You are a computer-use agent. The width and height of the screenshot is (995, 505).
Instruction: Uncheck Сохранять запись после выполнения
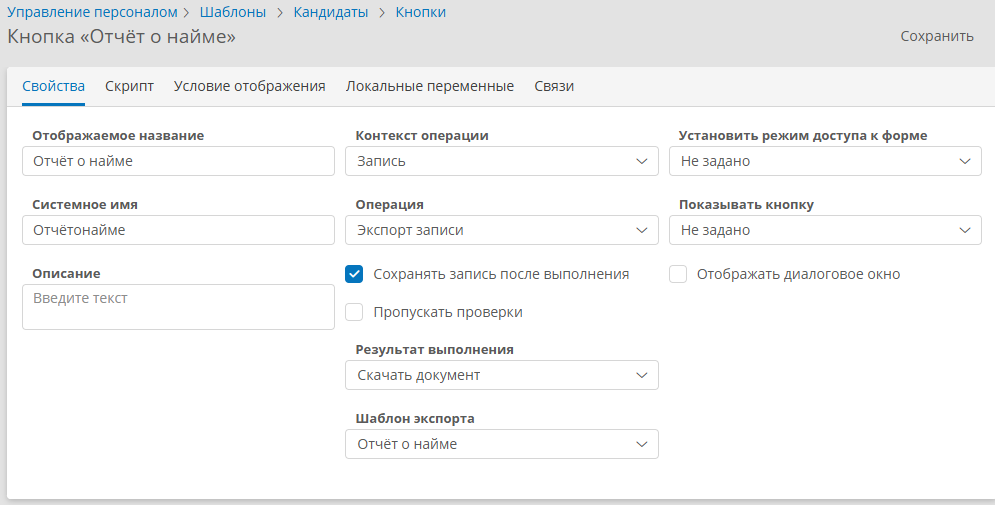(354, 274)
